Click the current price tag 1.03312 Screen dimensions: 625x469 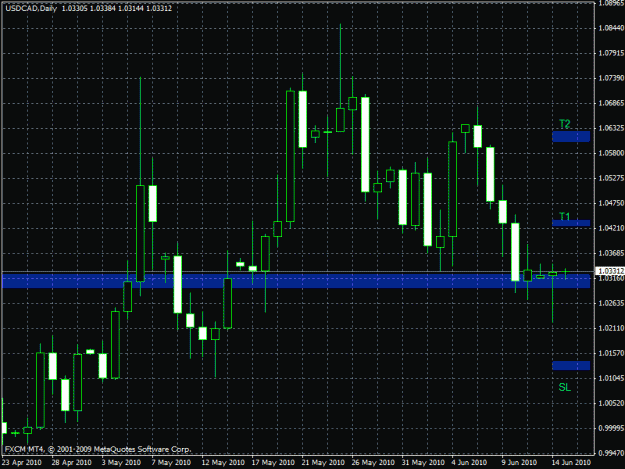pos(609,271)
